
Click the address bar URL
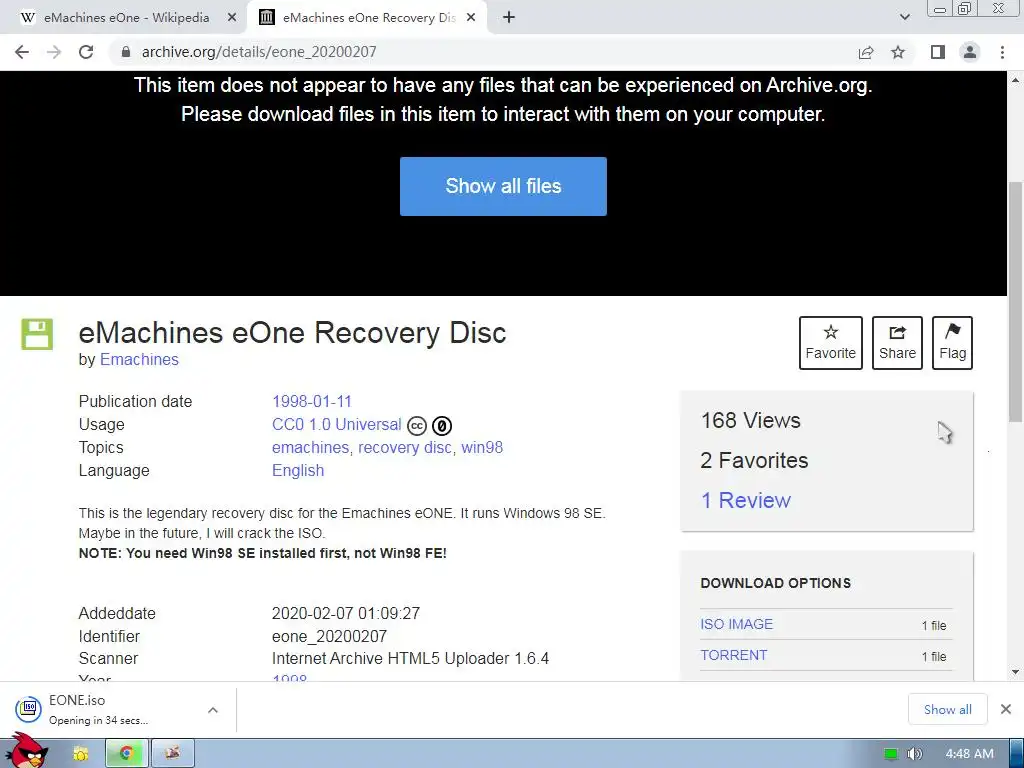[x=259, y=52]
